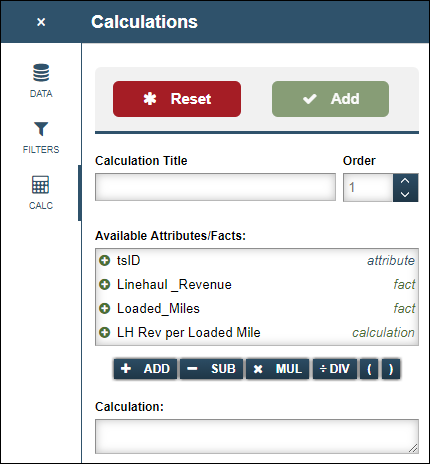Select the CALC calculator panel
This screenshot has width=430, height=464.
point(41,193)
